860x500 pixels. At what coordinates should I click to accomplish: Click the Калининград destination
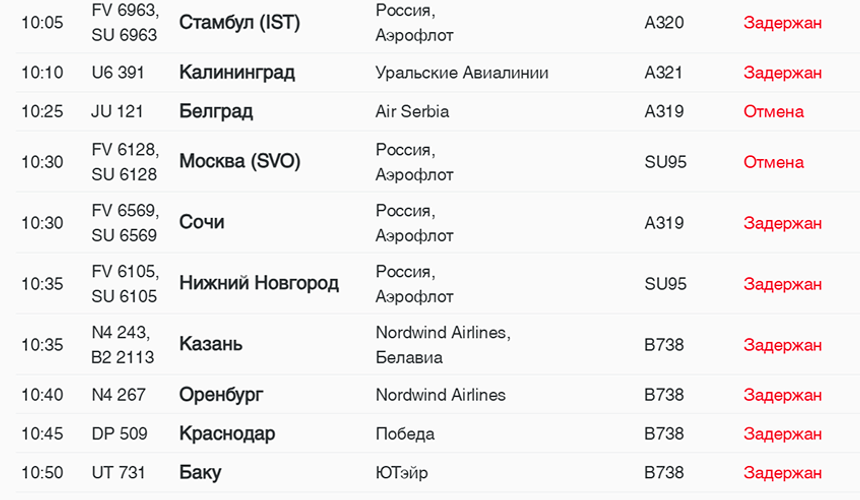[x=237, y=73]
